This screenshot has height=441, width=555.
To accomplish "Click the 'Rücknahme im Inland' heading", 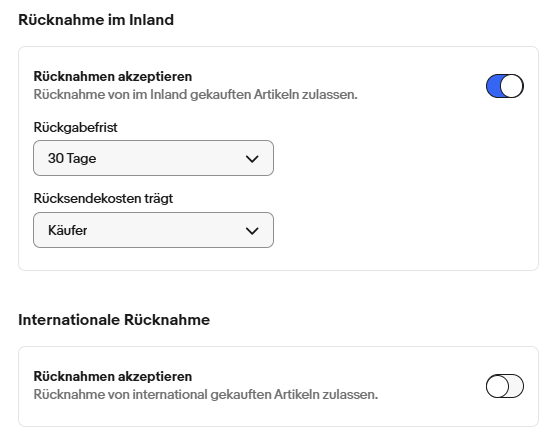I will point(96,20).
